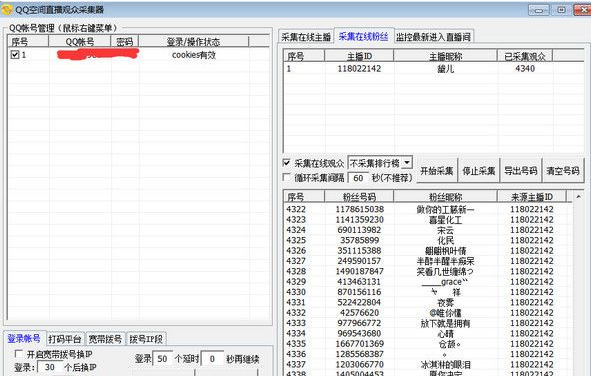Select fan number 42576620
This screenshot has height=376, width=591.
pos(359,313)
